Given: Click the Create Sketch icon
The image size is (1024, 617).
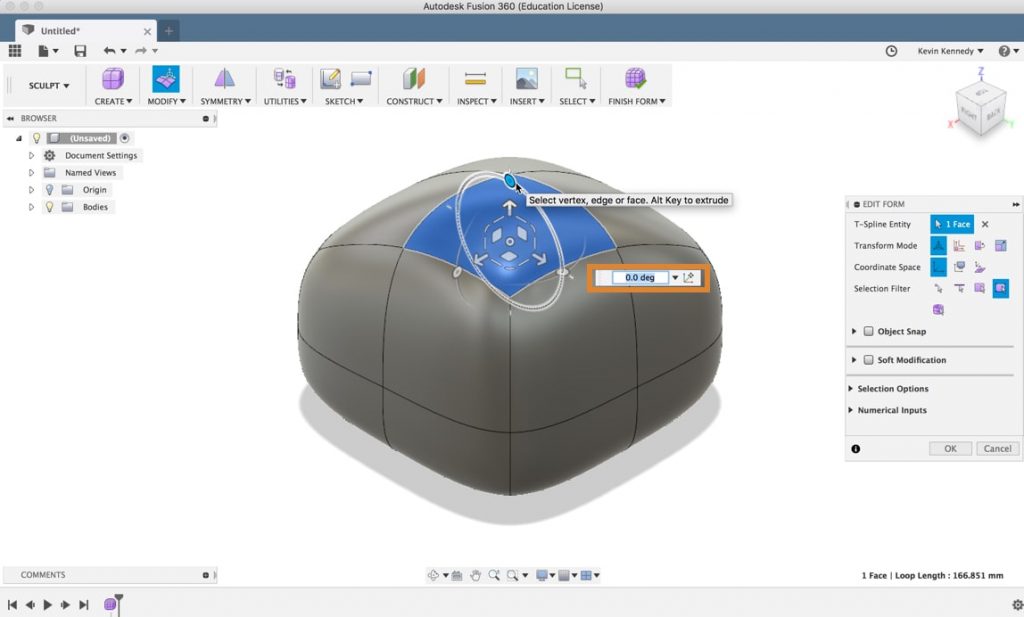Looking at the screenshot, I should pyautogui.click(x=330, y=79).
